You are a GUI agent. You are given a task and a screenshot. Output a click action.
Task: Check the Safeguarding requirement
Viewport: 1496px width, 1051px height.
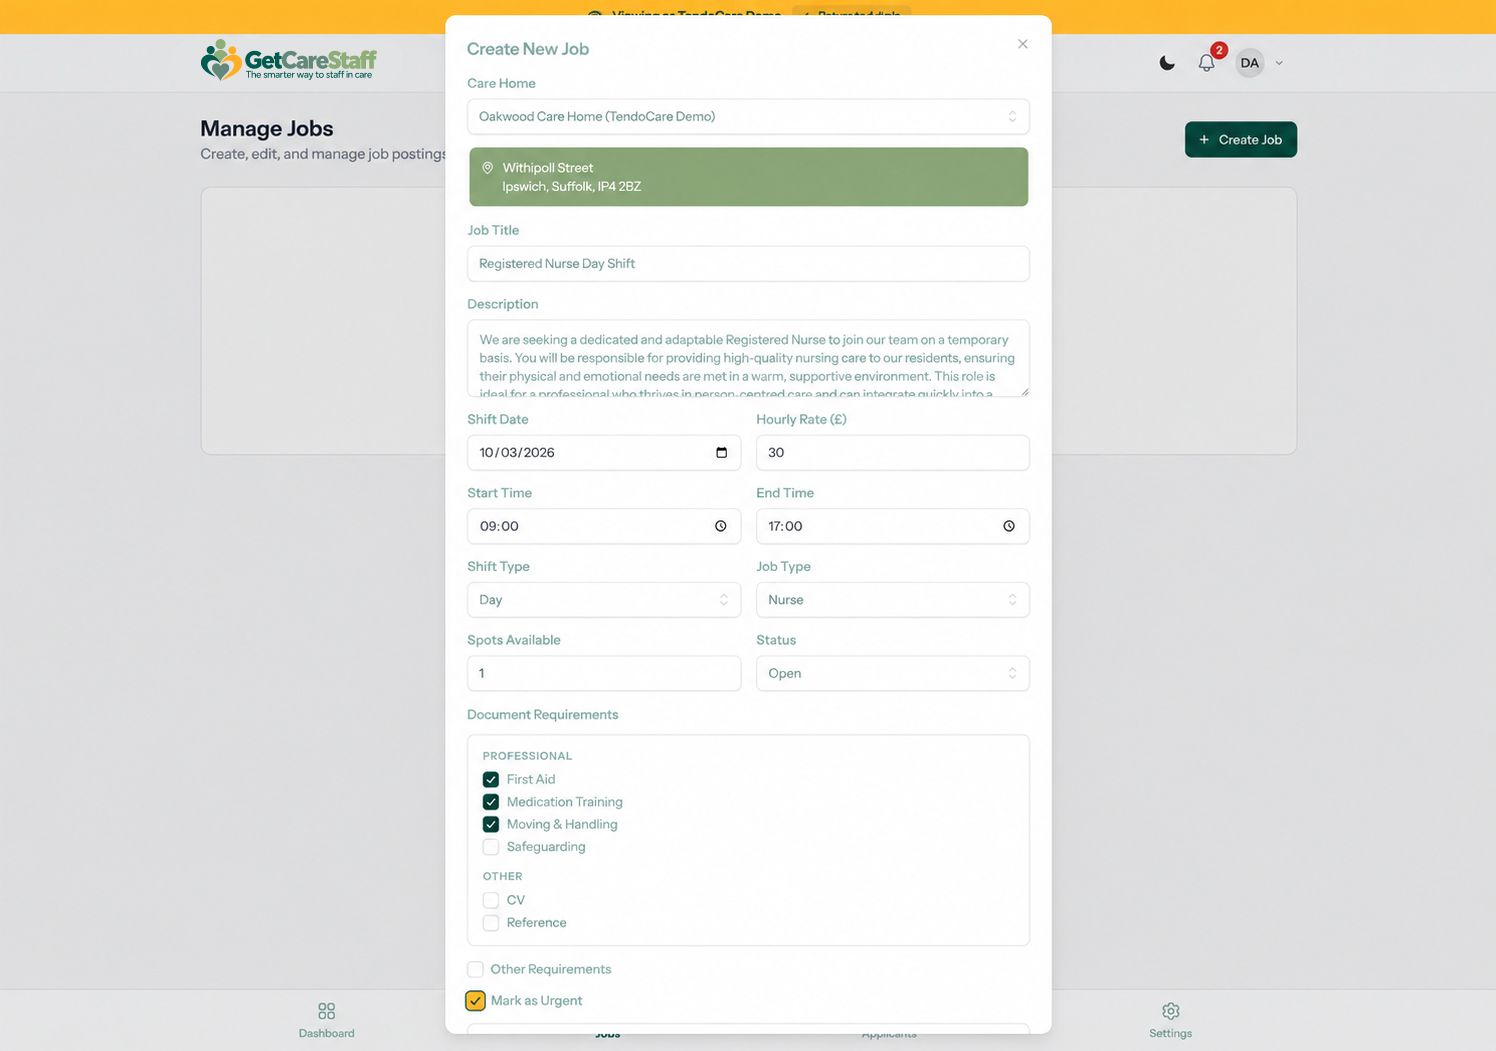491,847
